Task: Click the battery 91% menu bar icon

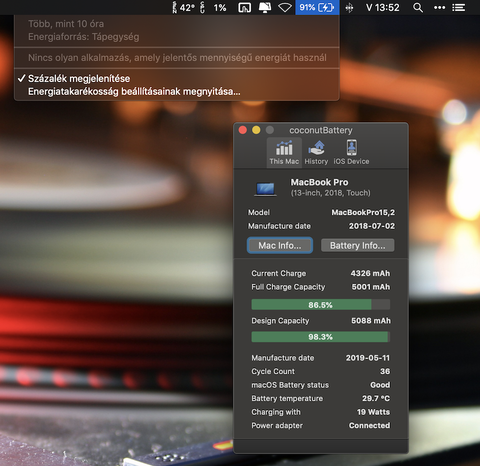Action: (x=317, y=7)
